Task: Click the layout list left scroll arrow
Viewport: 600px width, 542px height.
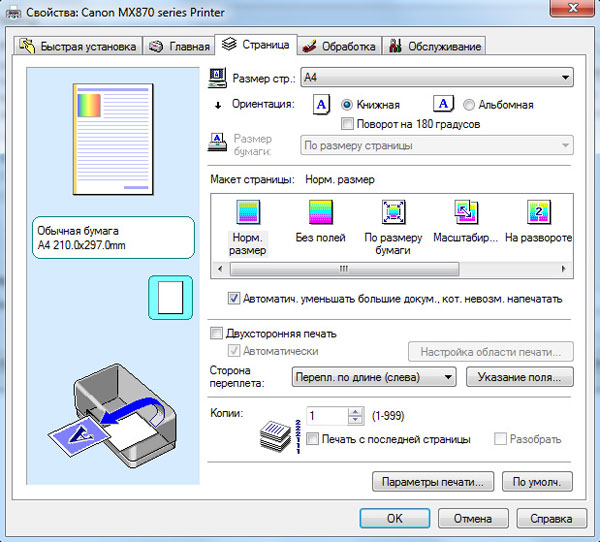Action: 220,269
